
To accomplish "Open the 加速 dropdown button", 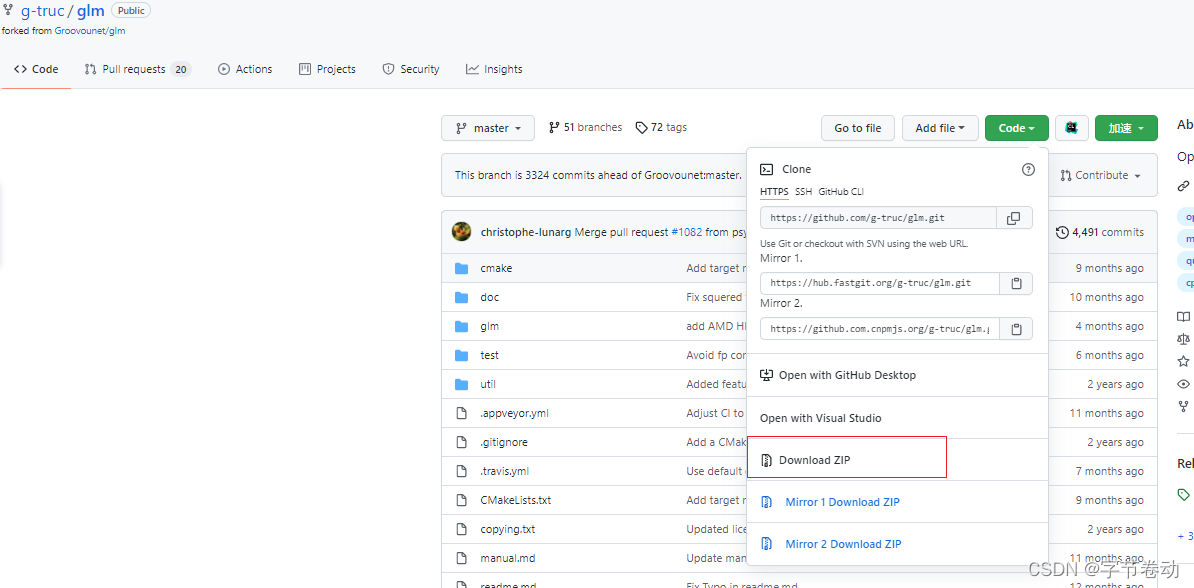I will tap(1126, 128).
